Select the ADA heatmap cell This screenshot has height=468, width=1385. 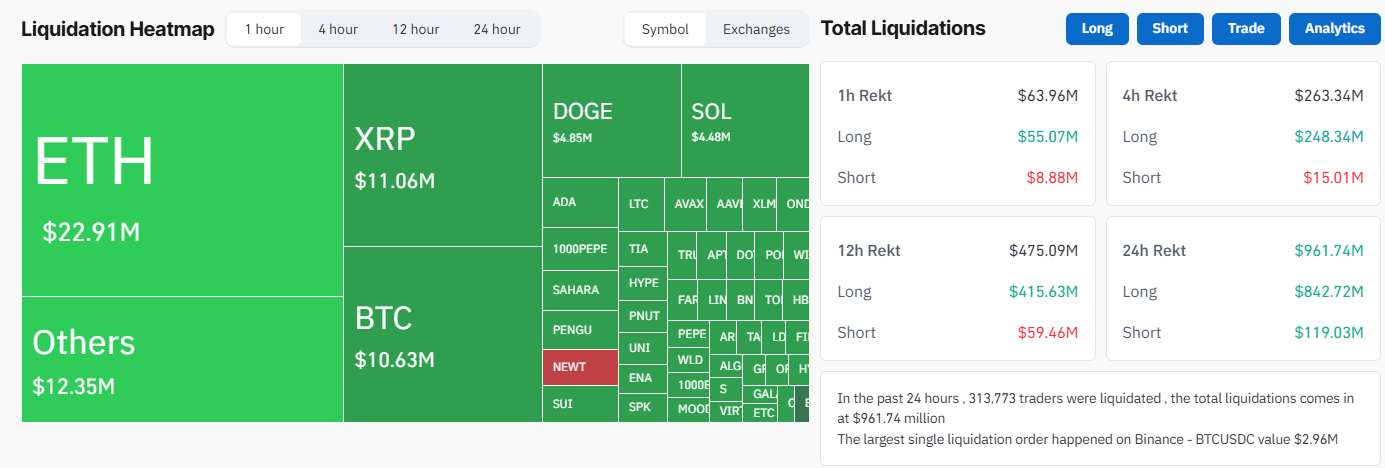pos(580,203)
